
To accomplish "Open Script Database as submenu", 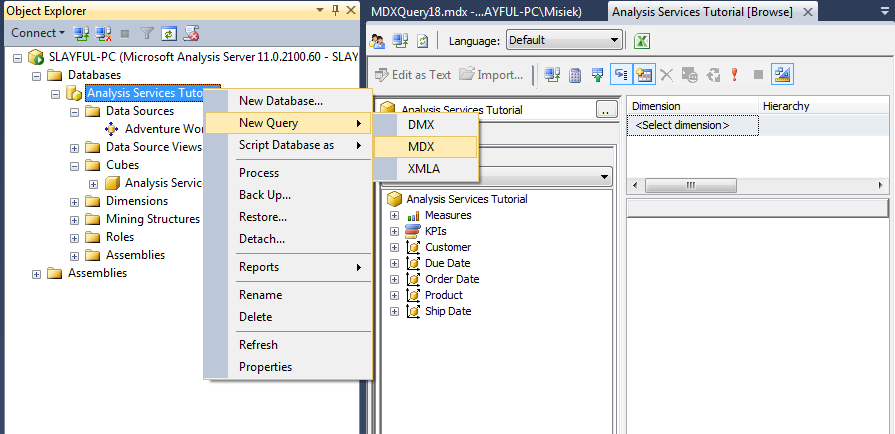I will (x=288, y=145).
